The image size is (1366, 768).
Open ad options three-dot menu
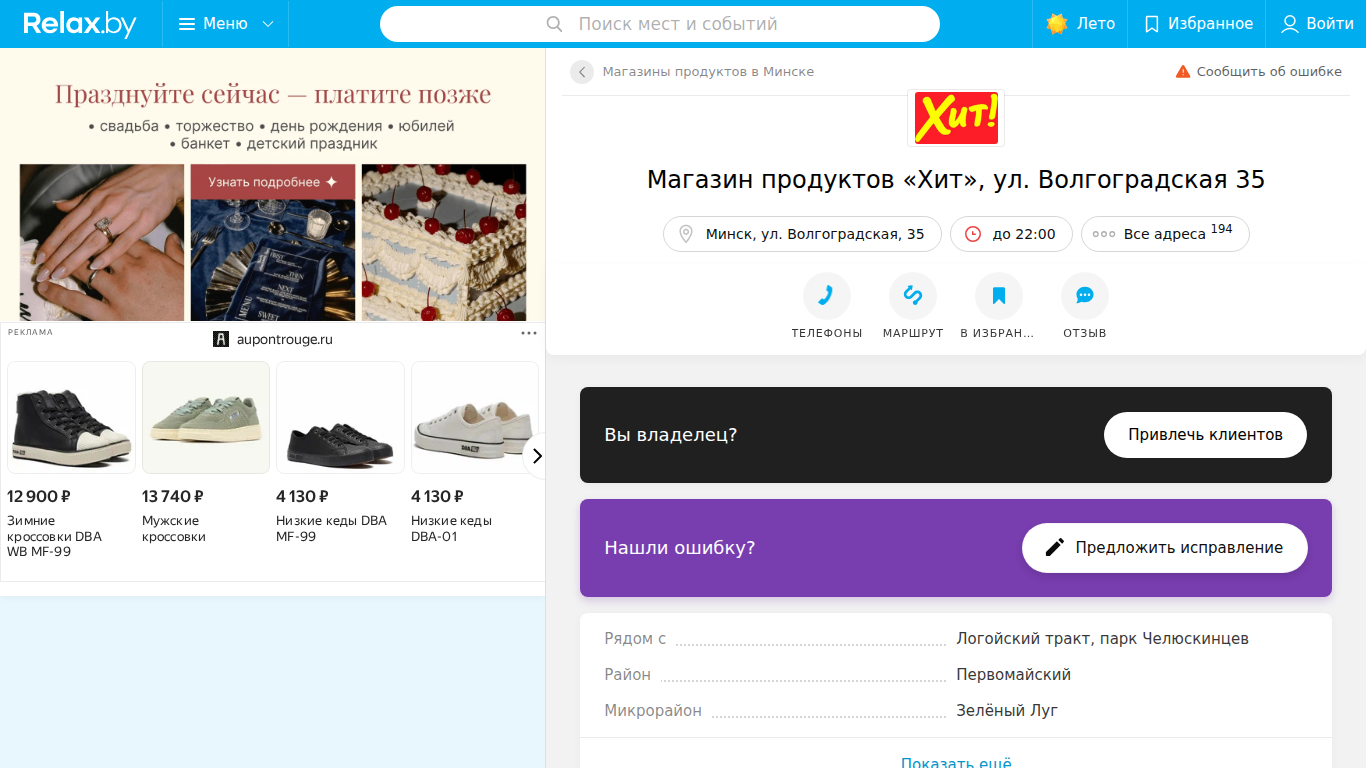click(x=529, y=333)
